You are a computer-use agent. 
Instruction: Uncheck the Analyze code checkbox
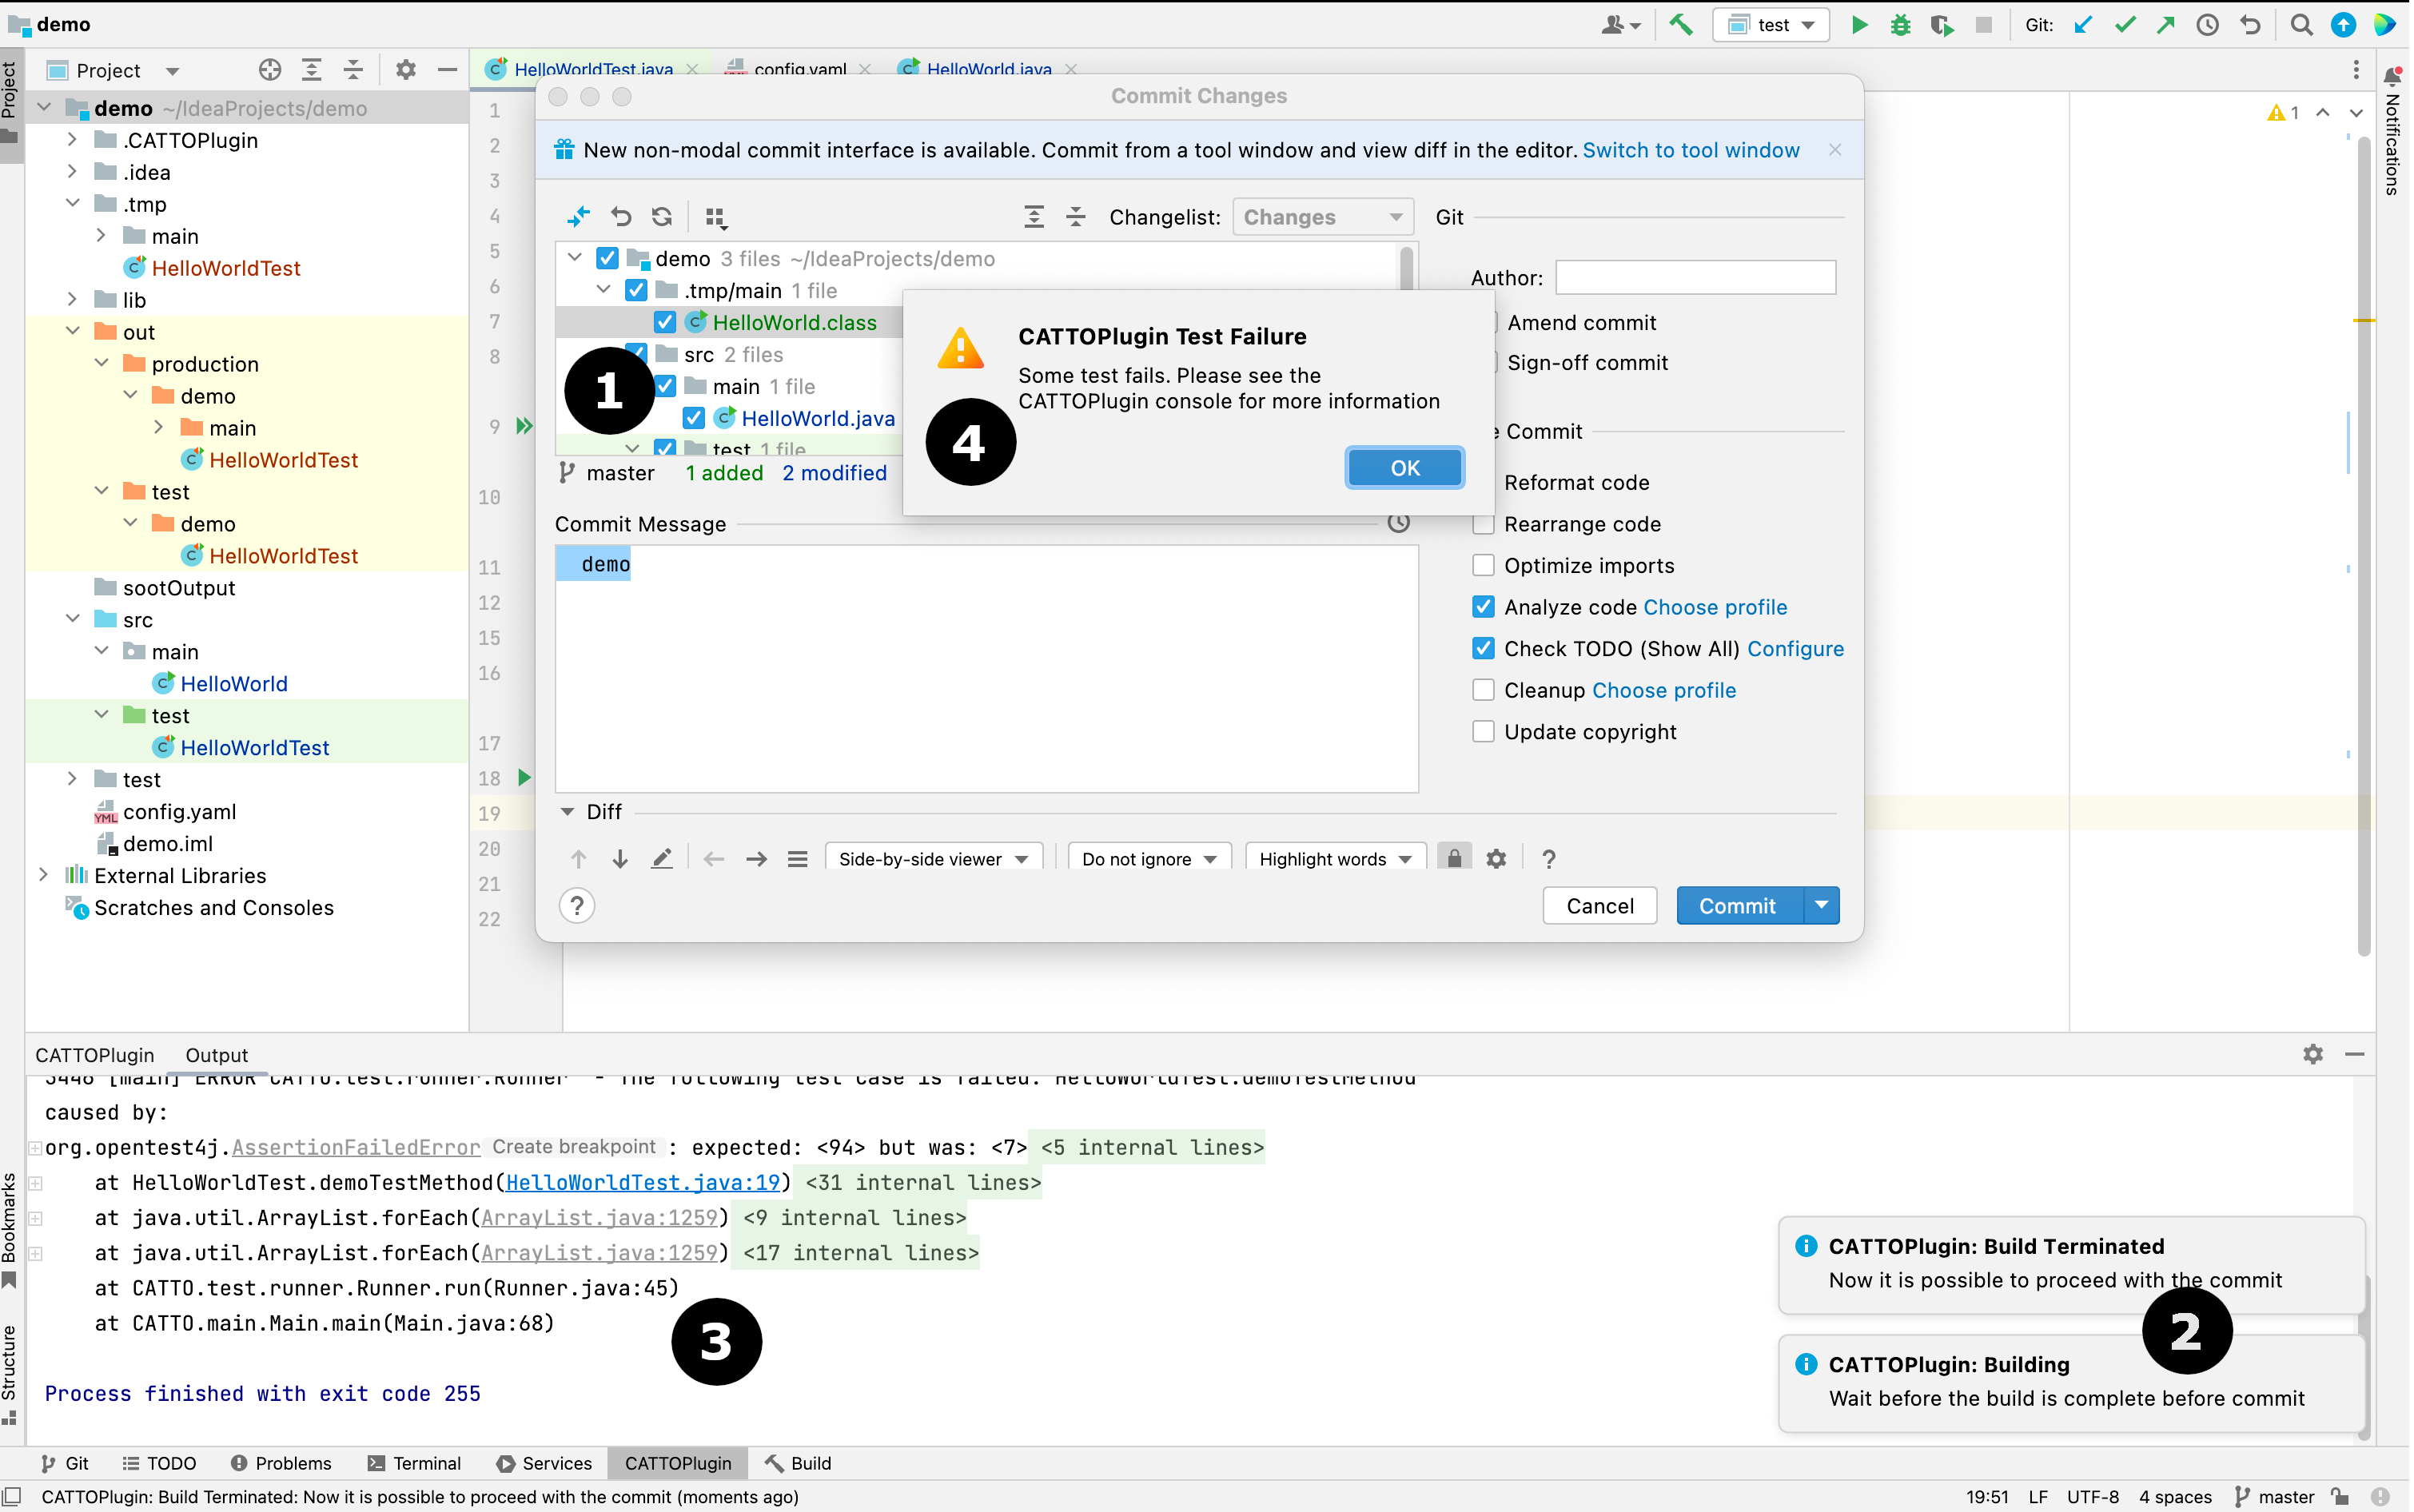point(1483,607)
